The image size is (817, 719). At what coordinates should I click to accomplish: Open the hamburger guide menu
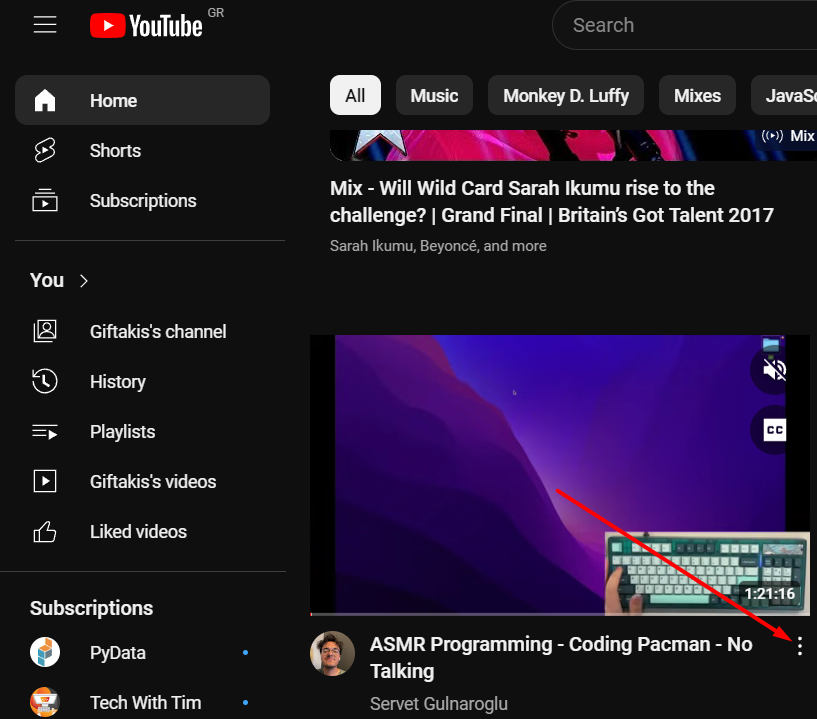point(45,25)
